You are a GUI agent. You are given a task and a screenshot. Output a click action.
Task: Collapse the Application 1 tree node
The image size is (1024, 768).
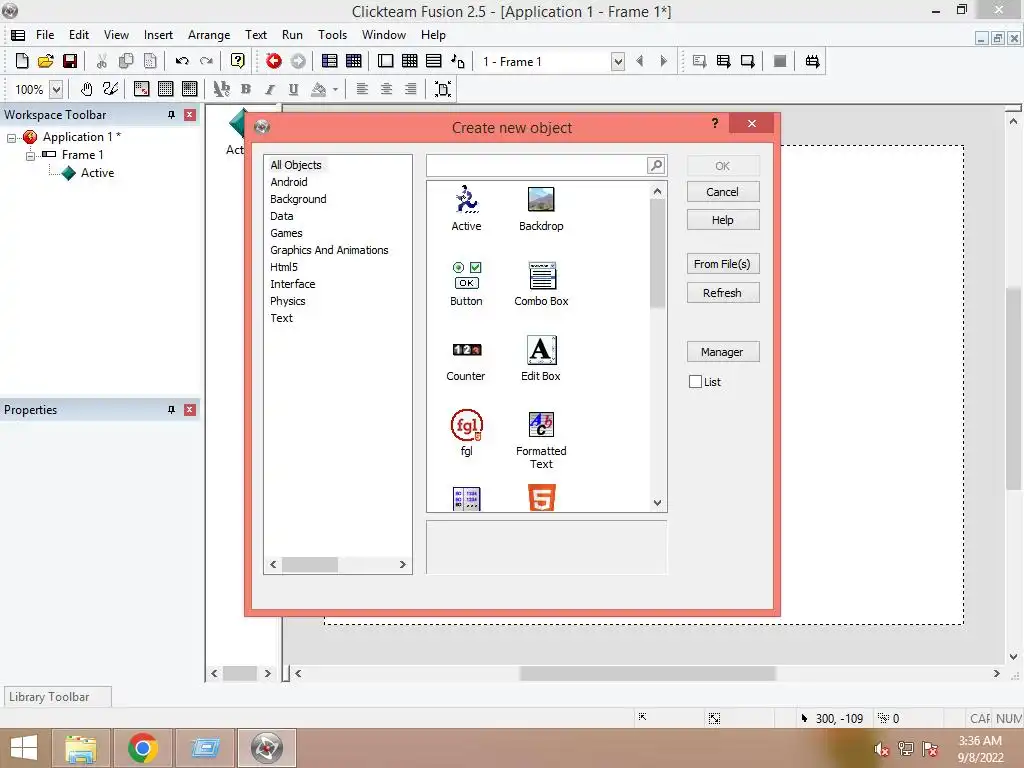pos(11,138)
